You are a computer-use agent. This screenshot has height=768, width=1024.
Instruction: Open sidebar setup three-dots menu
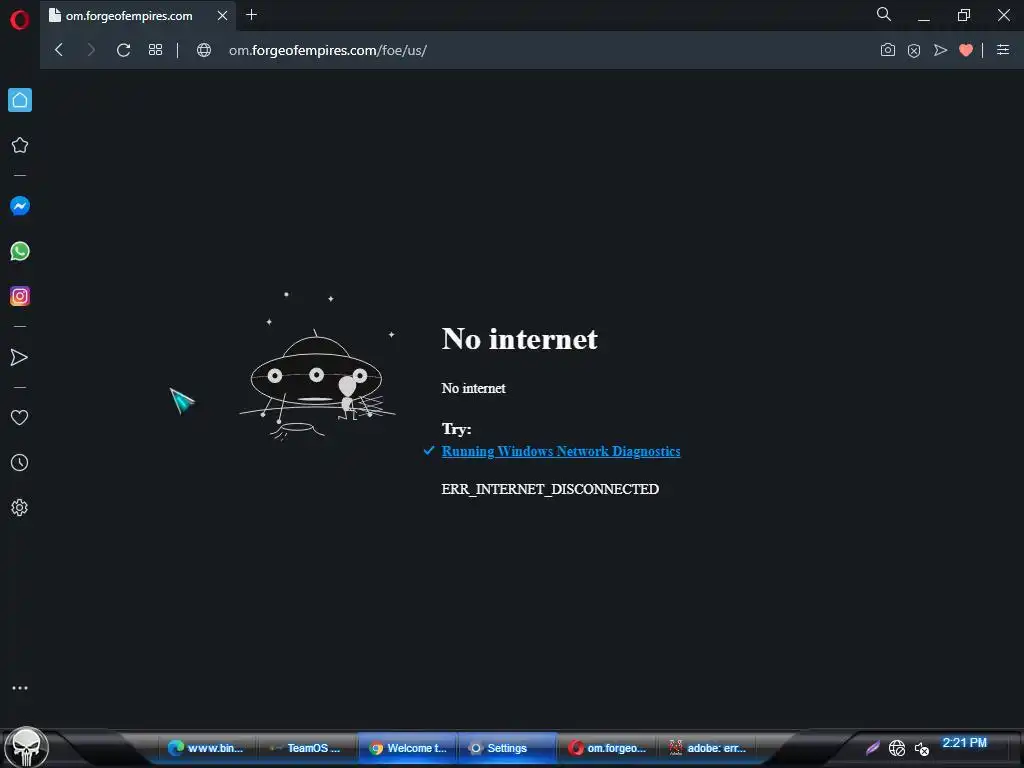(20, 688)
